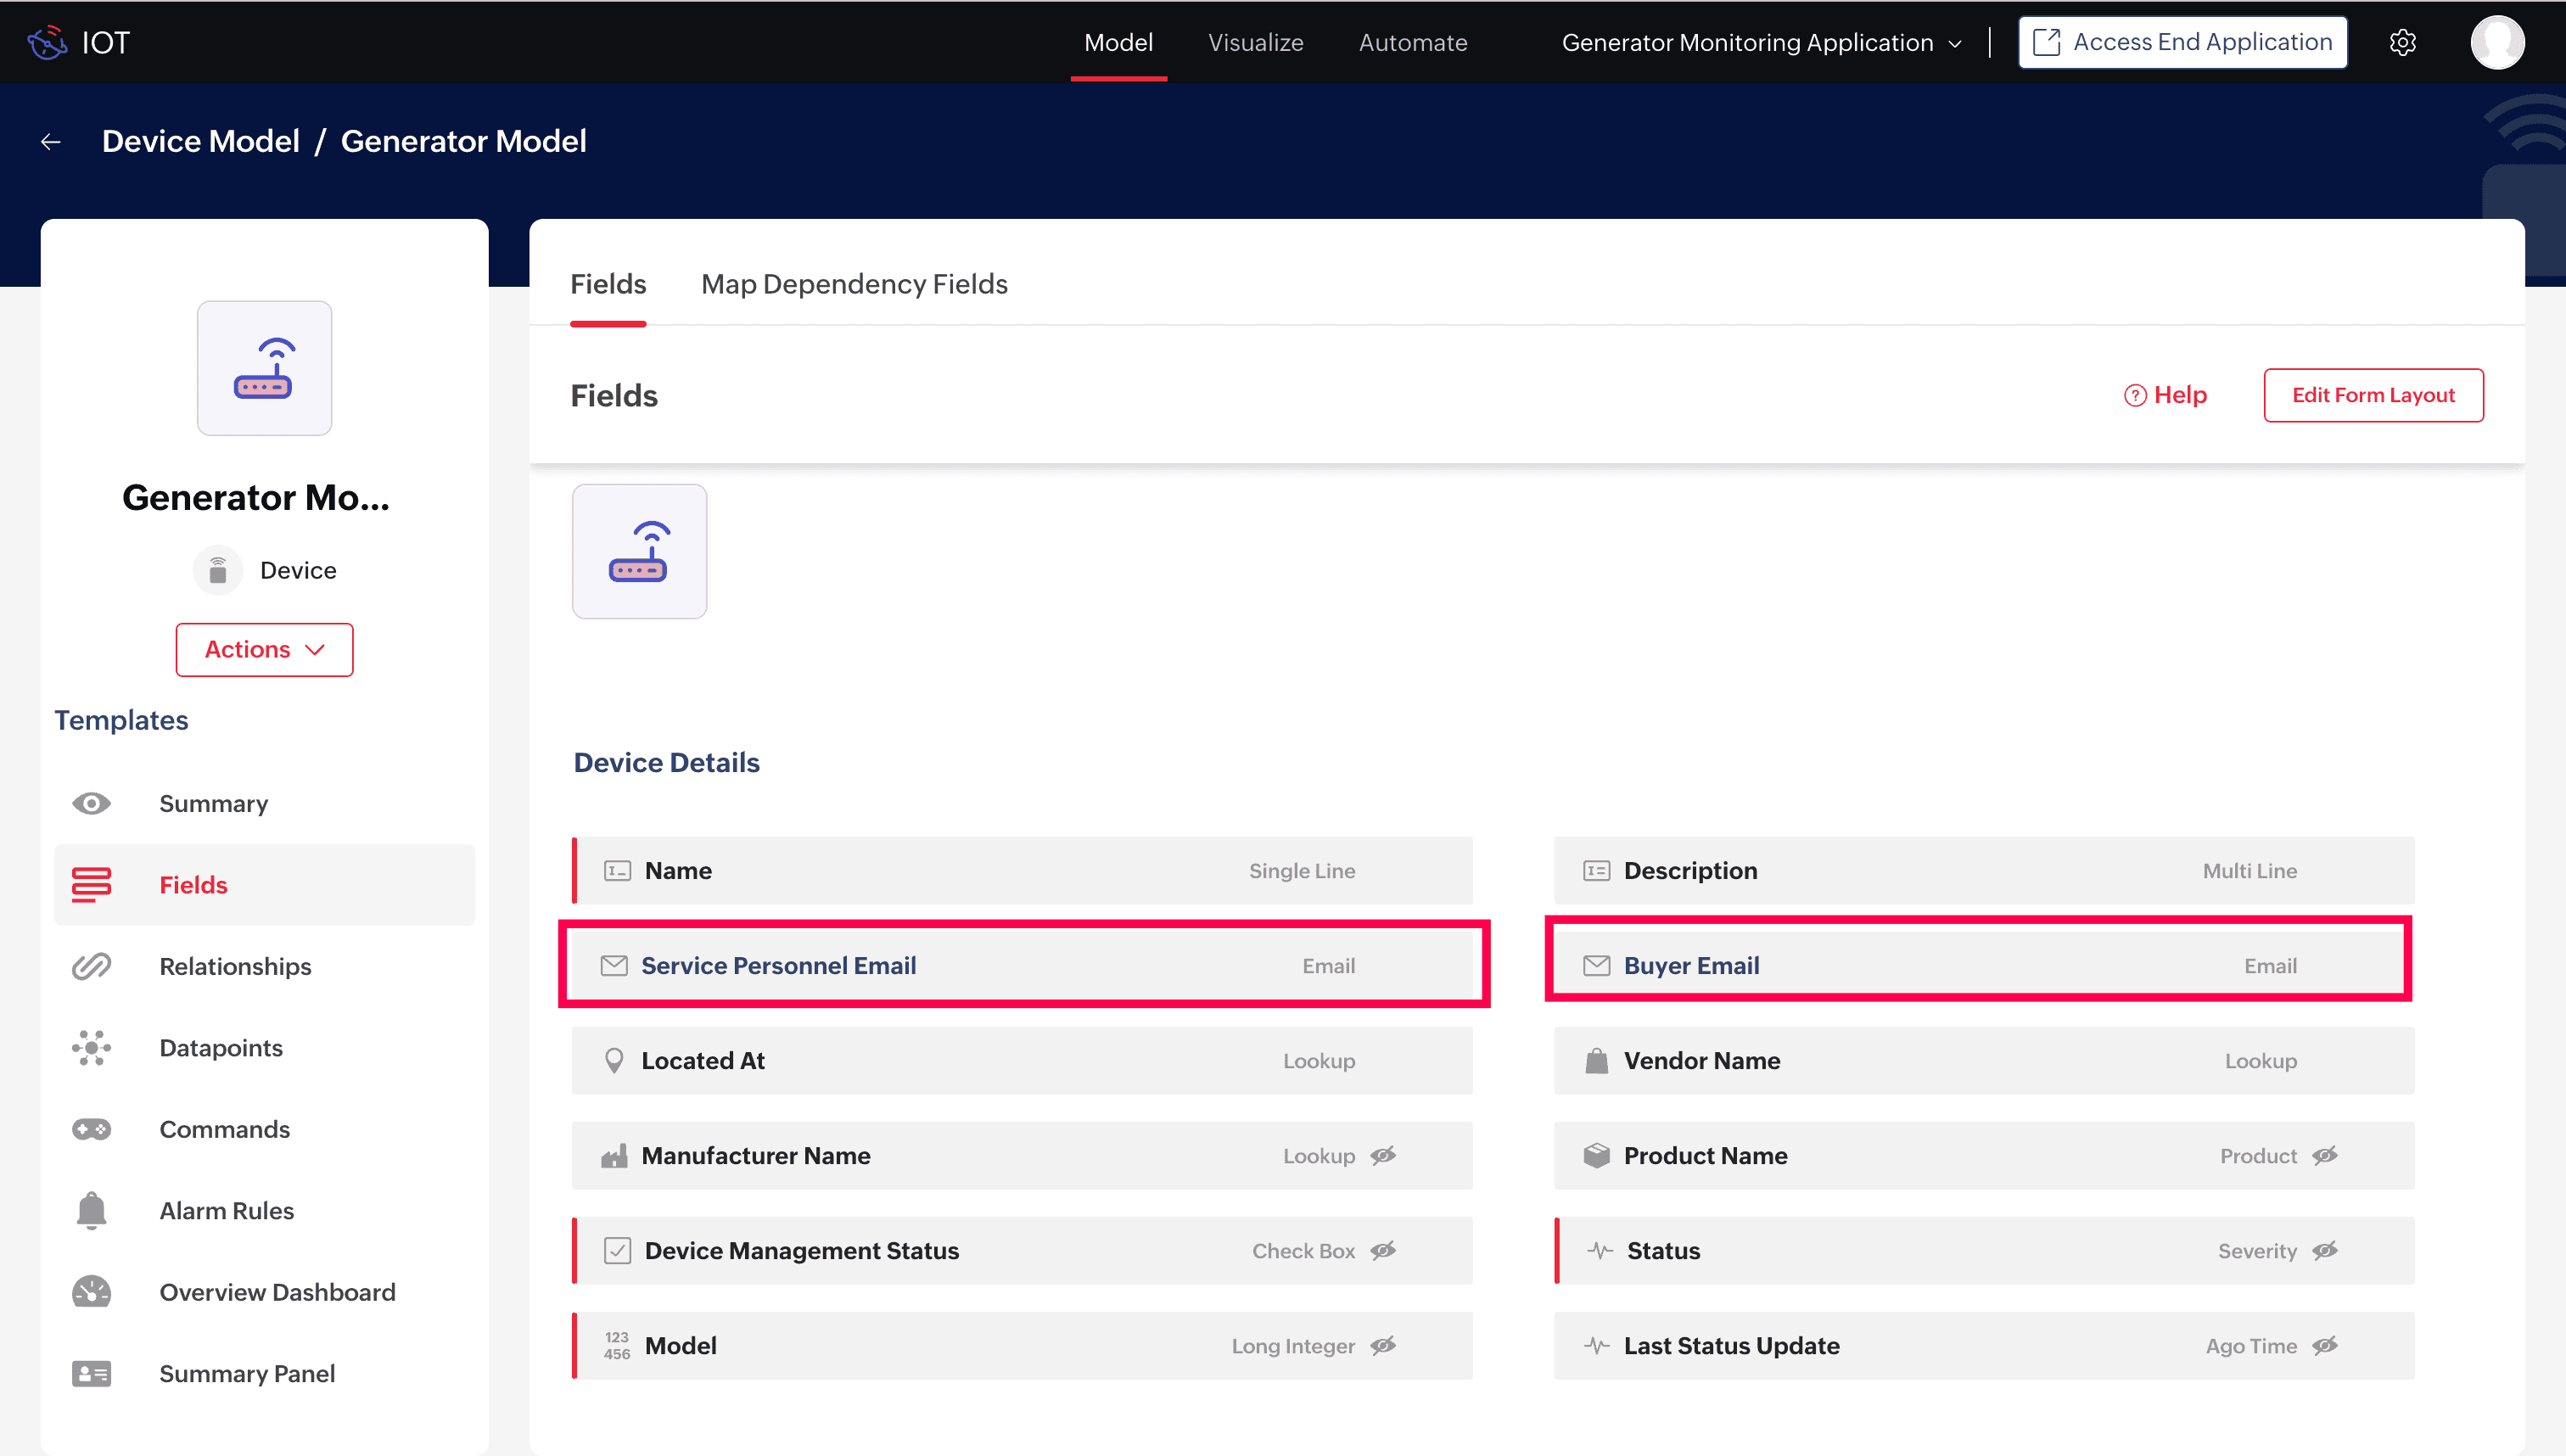Toggle visibility eye on Manufacturer Name field
Viewport: 2566px width, 1456px height.
click(1383, 1155)
